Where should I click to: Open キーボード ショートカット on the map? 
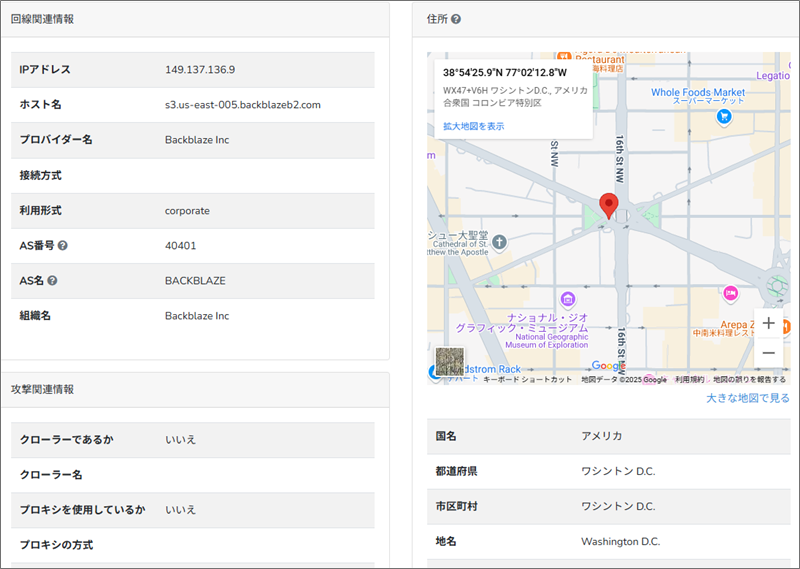click(x=528, y=379)
